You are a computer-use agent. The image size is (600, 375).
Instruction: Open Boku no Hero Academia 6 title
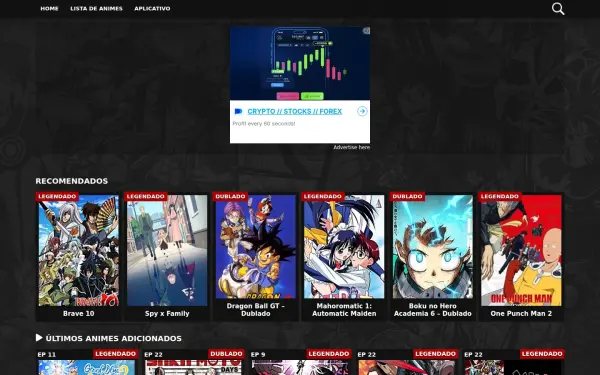pyautogui.click(x=432, y=310)
